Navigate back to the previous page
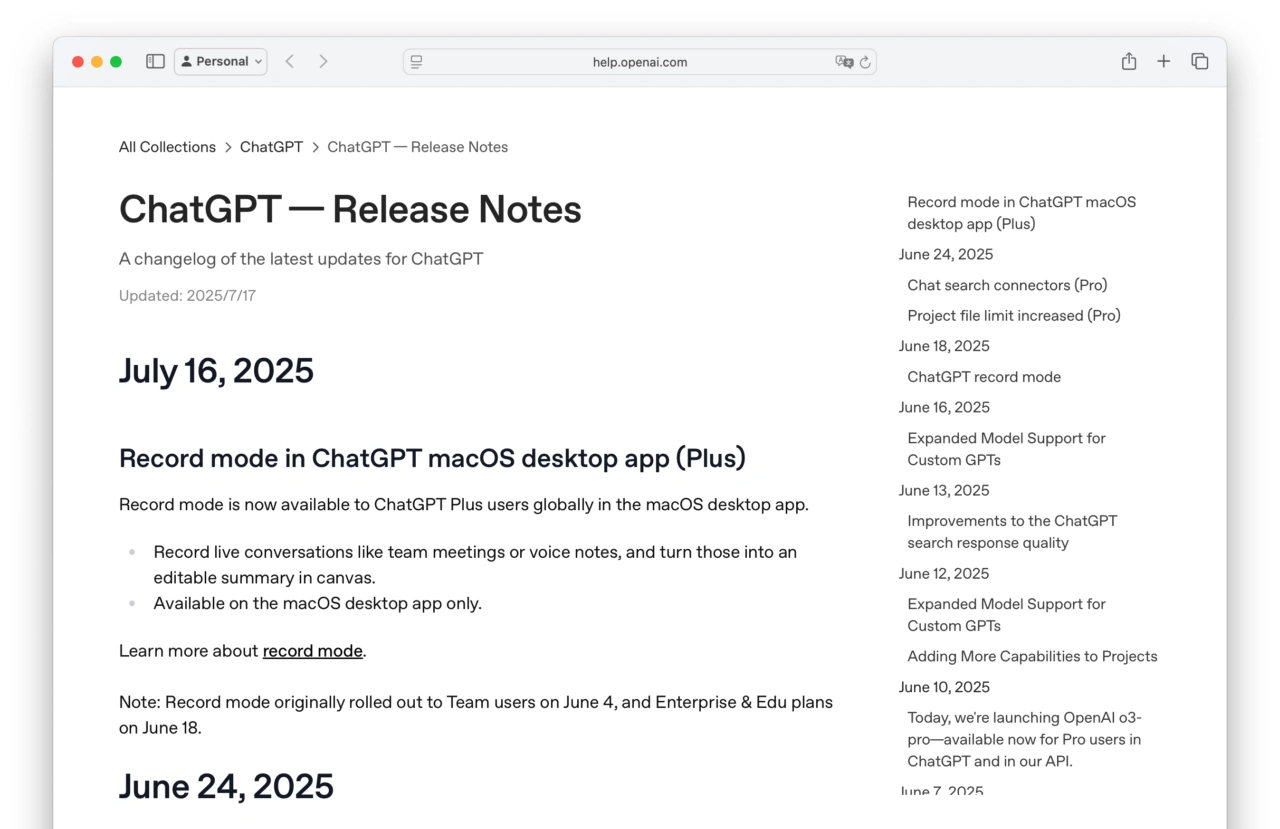This screenshot has width=1280, height=829. coord(289,61)
